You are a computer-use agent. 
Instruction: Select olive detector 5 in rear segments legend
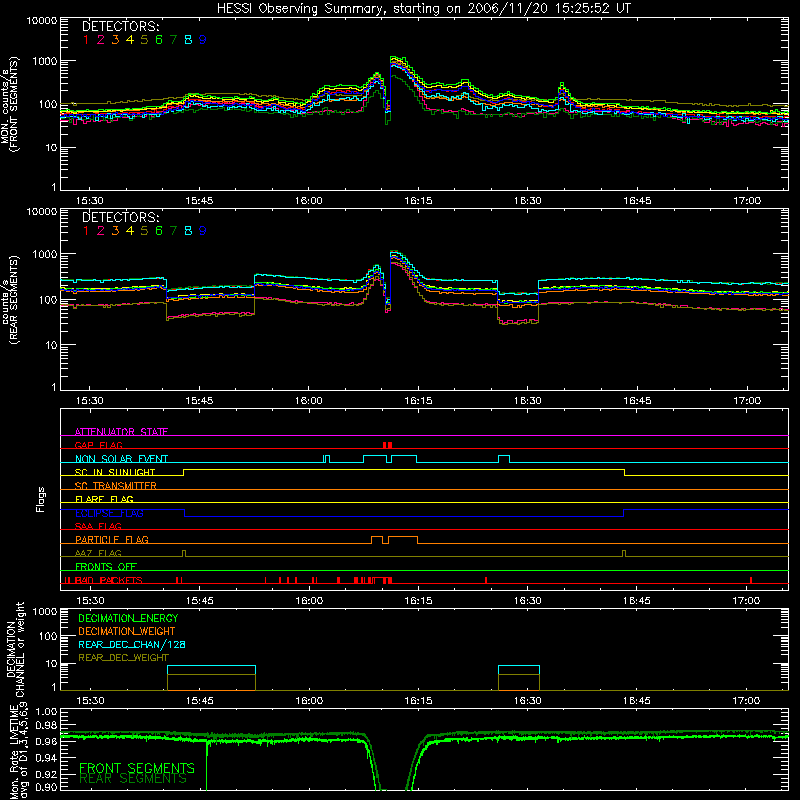144,231
